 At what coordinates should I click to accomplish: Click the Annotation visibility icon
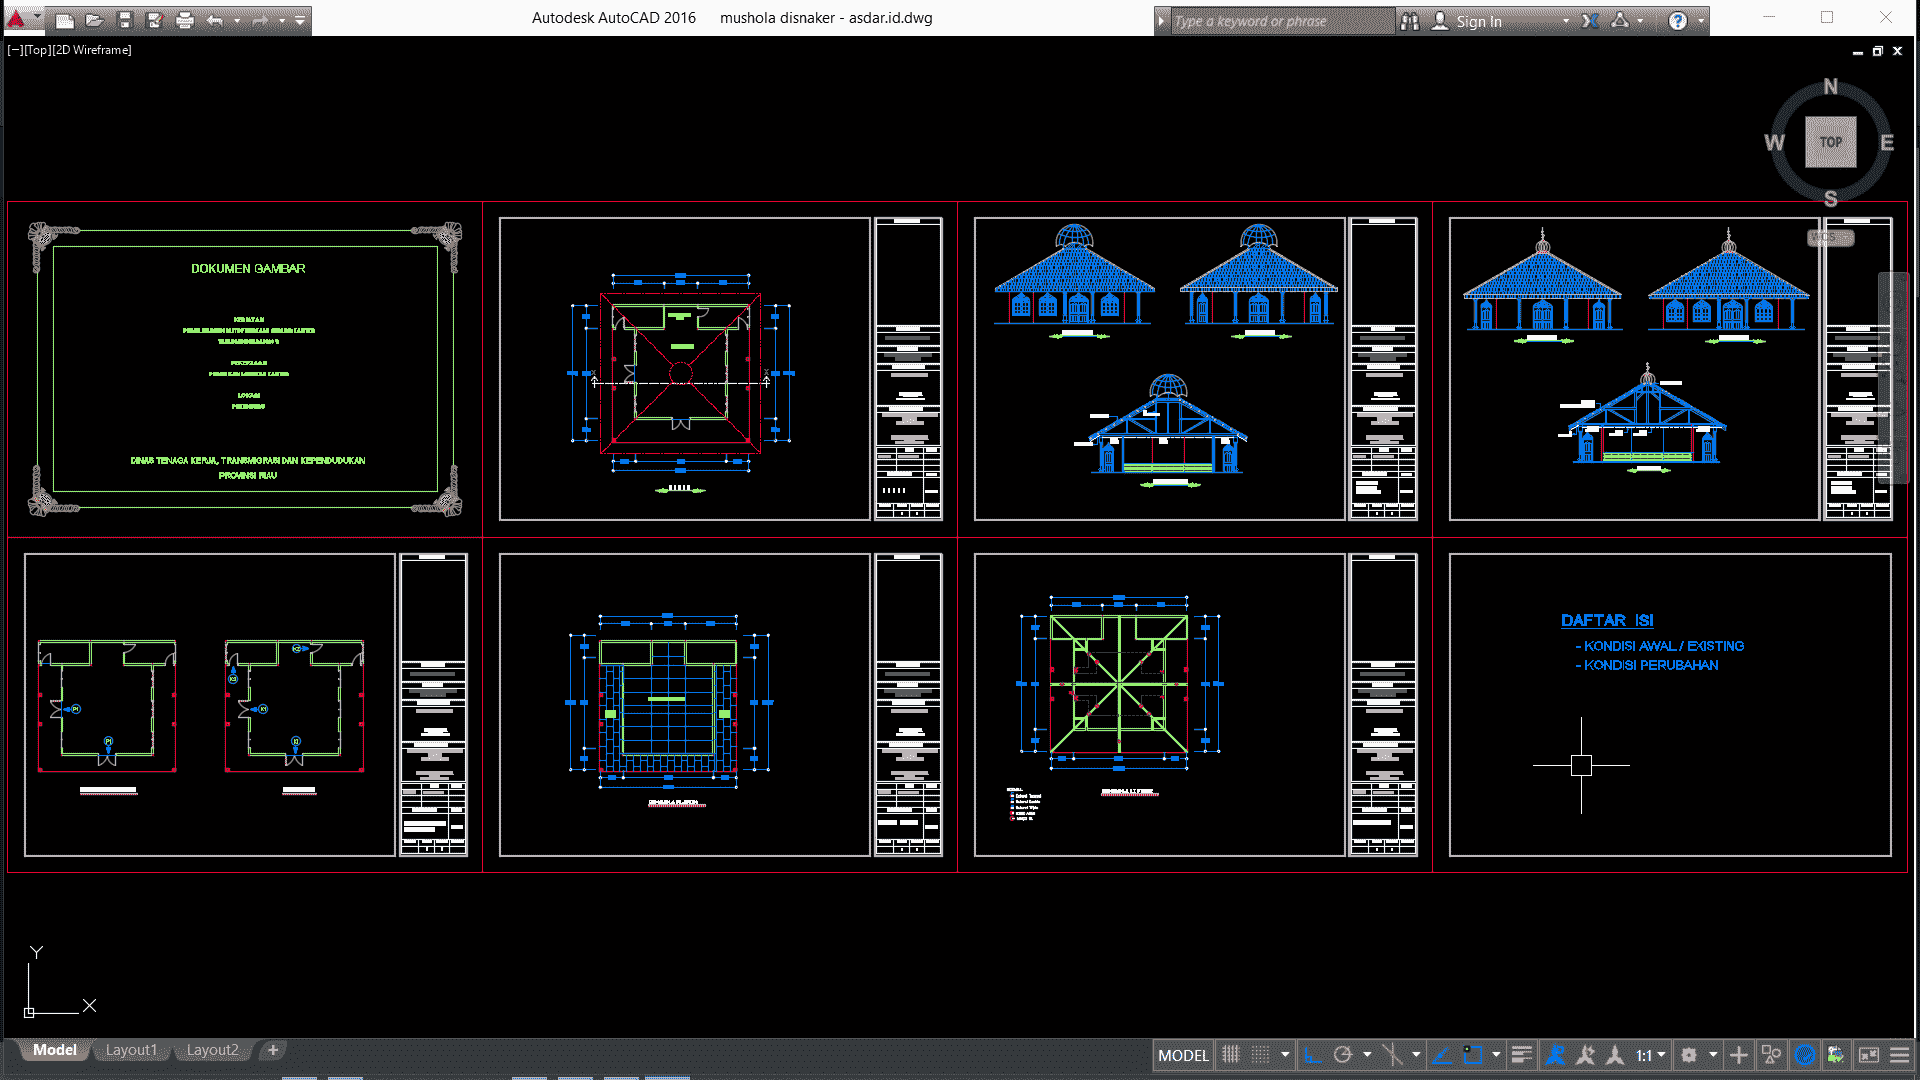click(x=1555, y=1055)
